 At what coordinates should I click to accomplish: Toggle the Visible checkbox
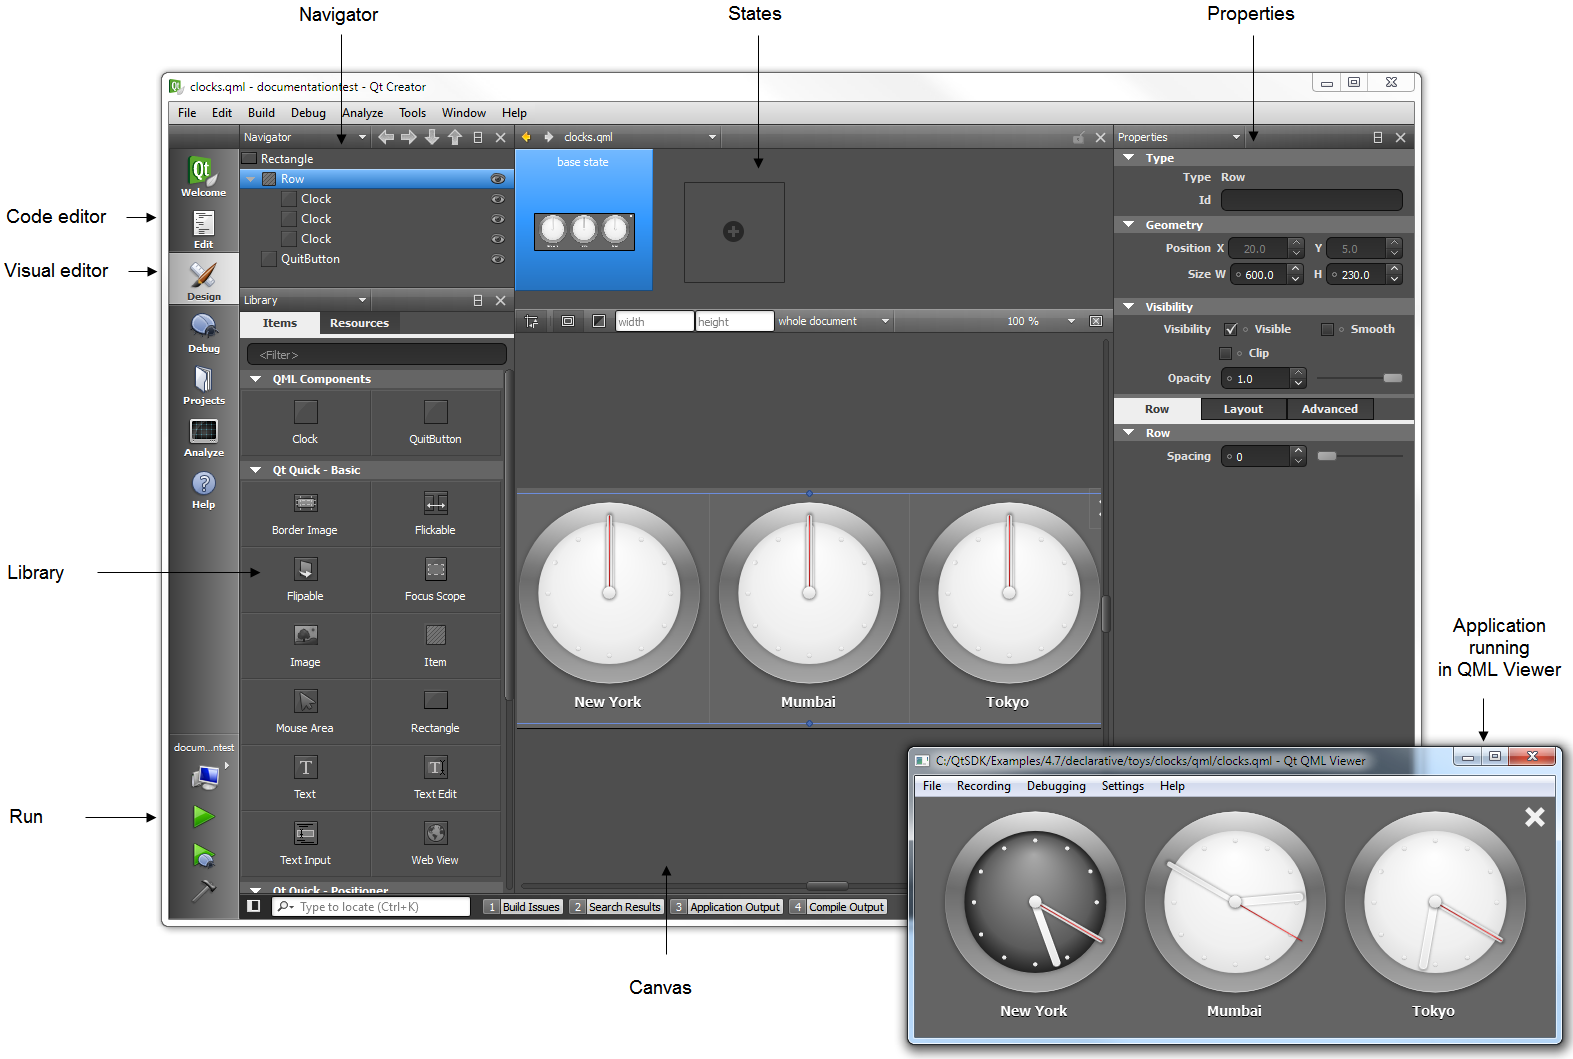[x=1231, y=329]
